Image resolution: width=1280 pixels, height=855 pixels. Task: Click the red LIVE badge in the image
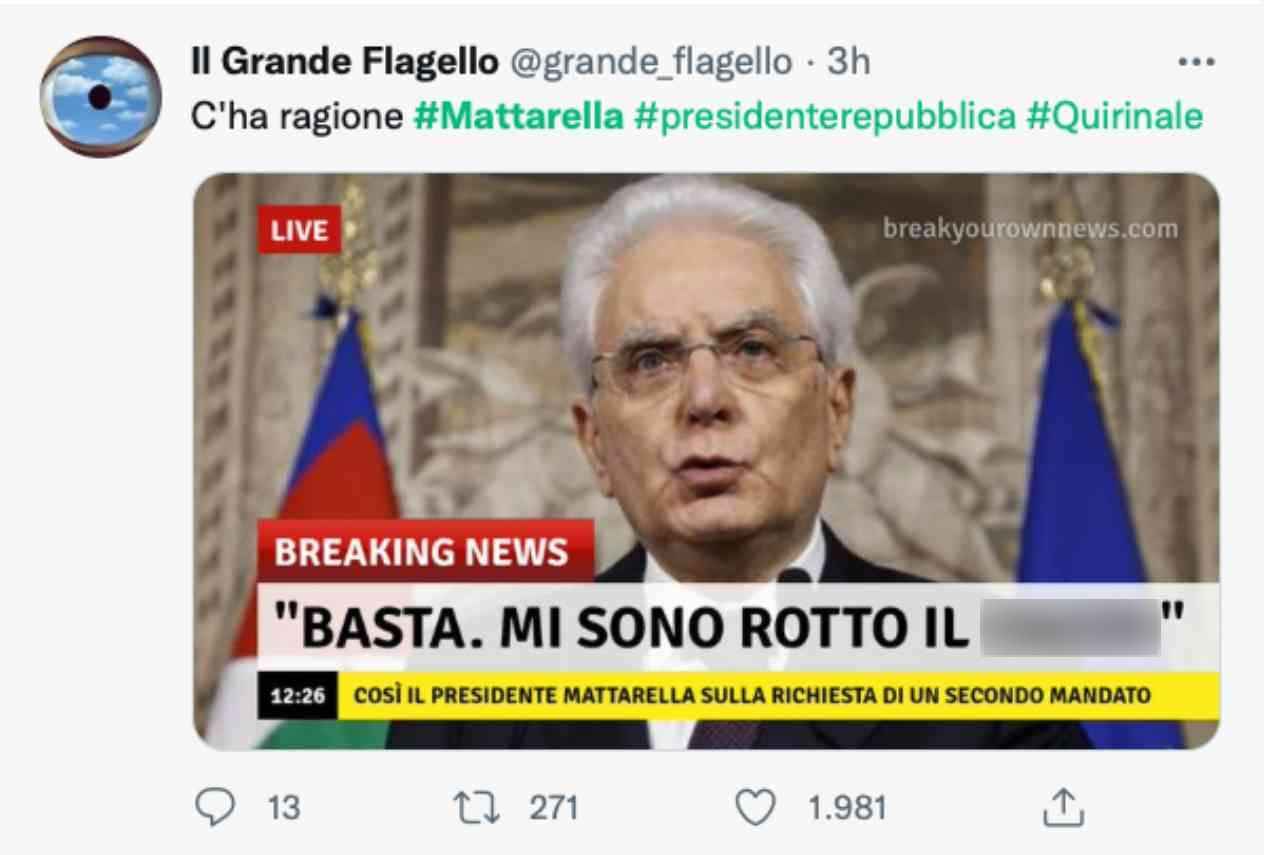[300, 231]
